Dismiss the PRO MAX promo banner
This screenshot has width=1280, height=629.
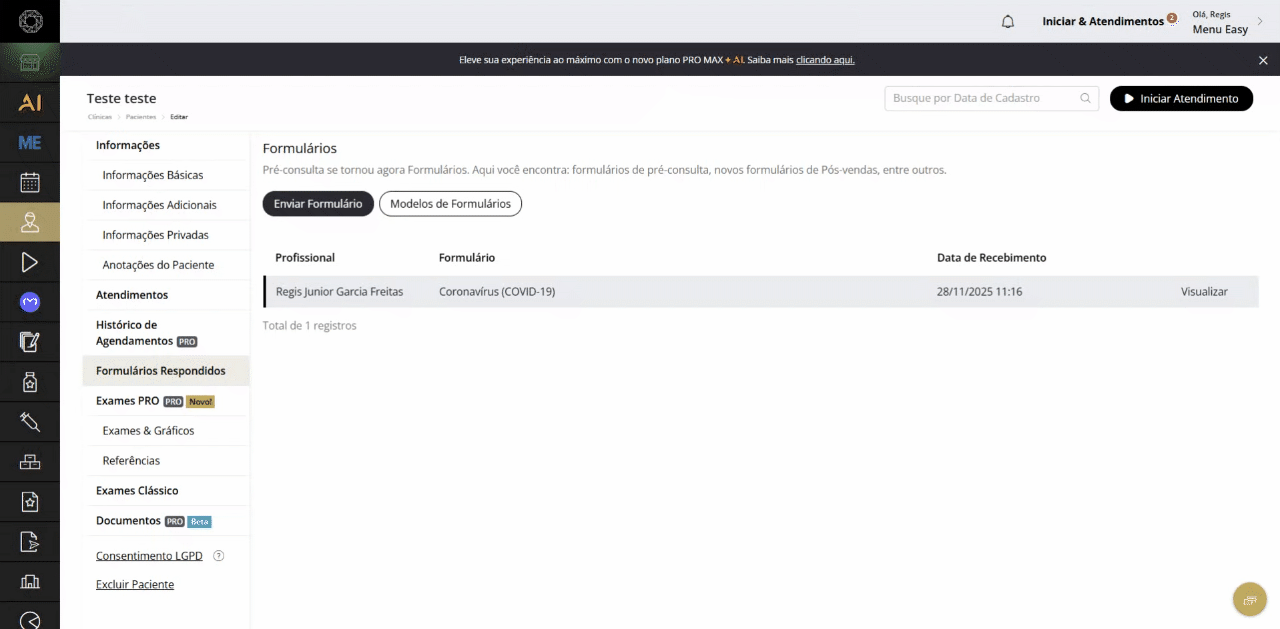click(x=1263, y=60)
